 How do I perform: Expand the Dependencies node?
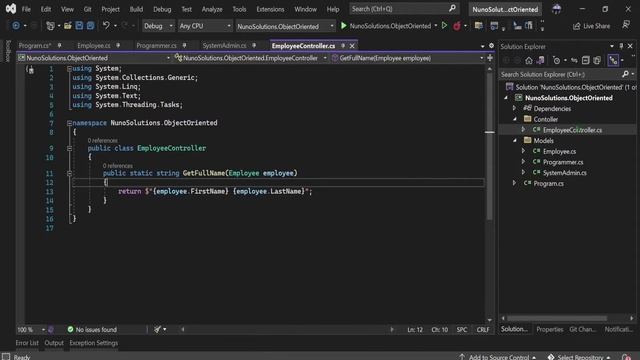pos(514,108)
